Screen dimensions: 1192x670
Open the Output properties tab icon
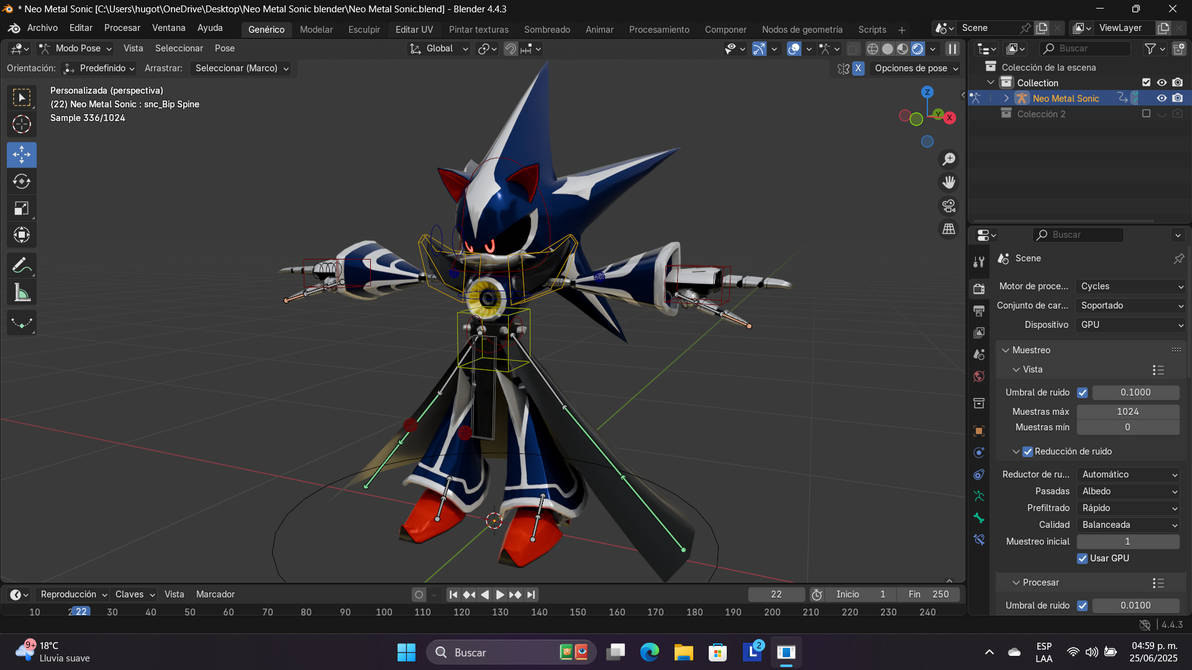(979, 310)
